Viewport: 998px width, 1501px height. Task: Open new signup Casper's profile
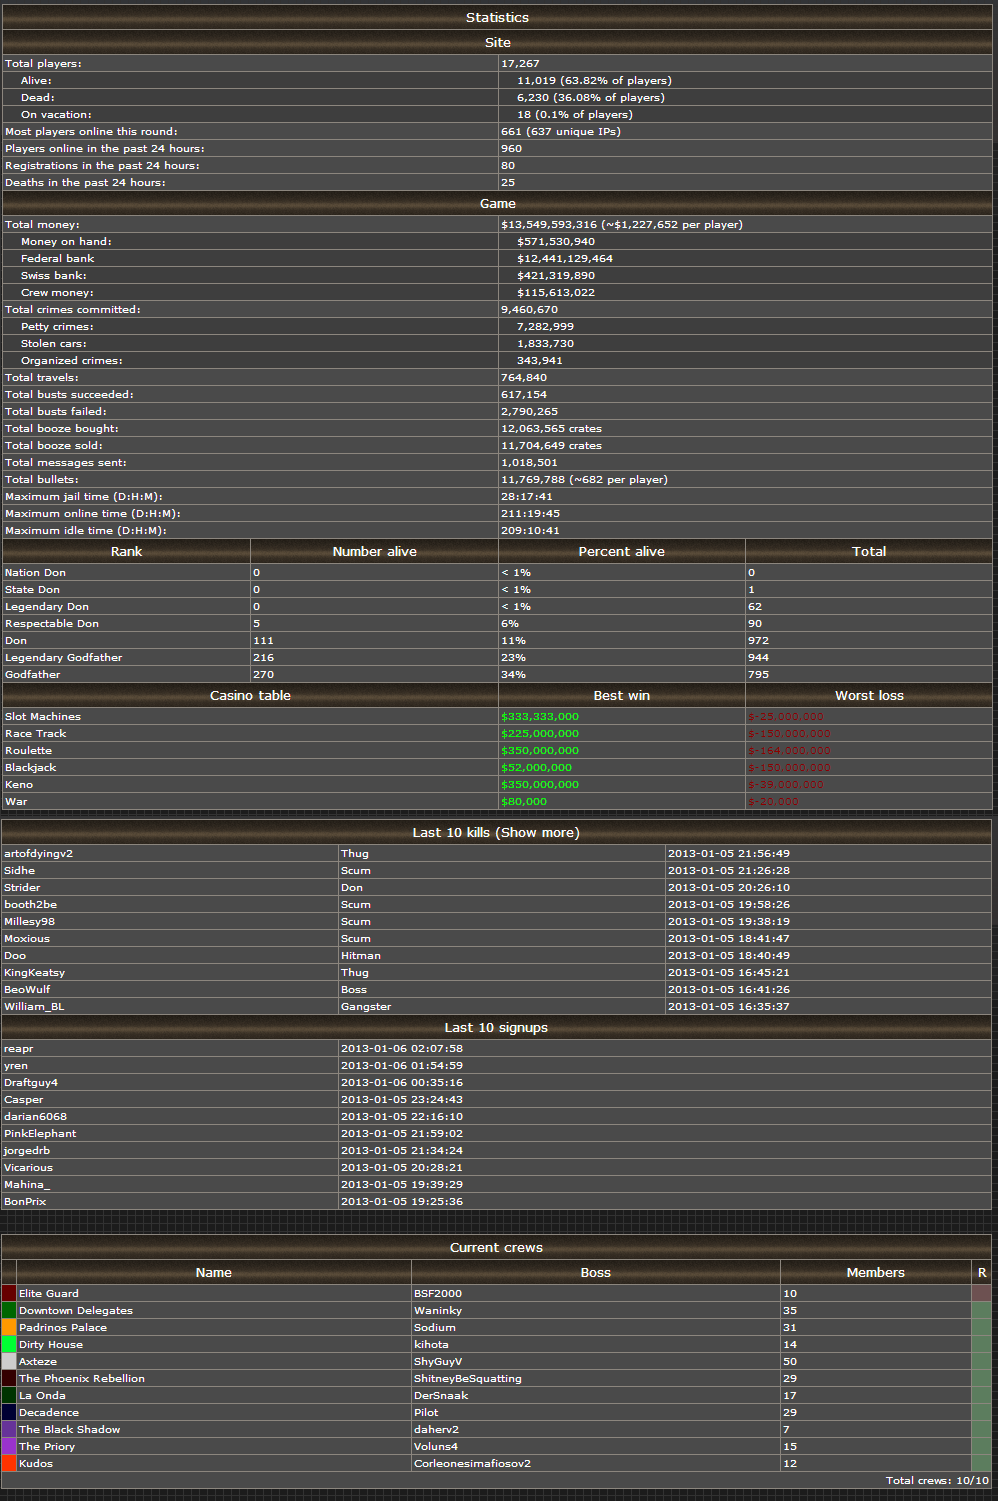[x=24, y=1099]
